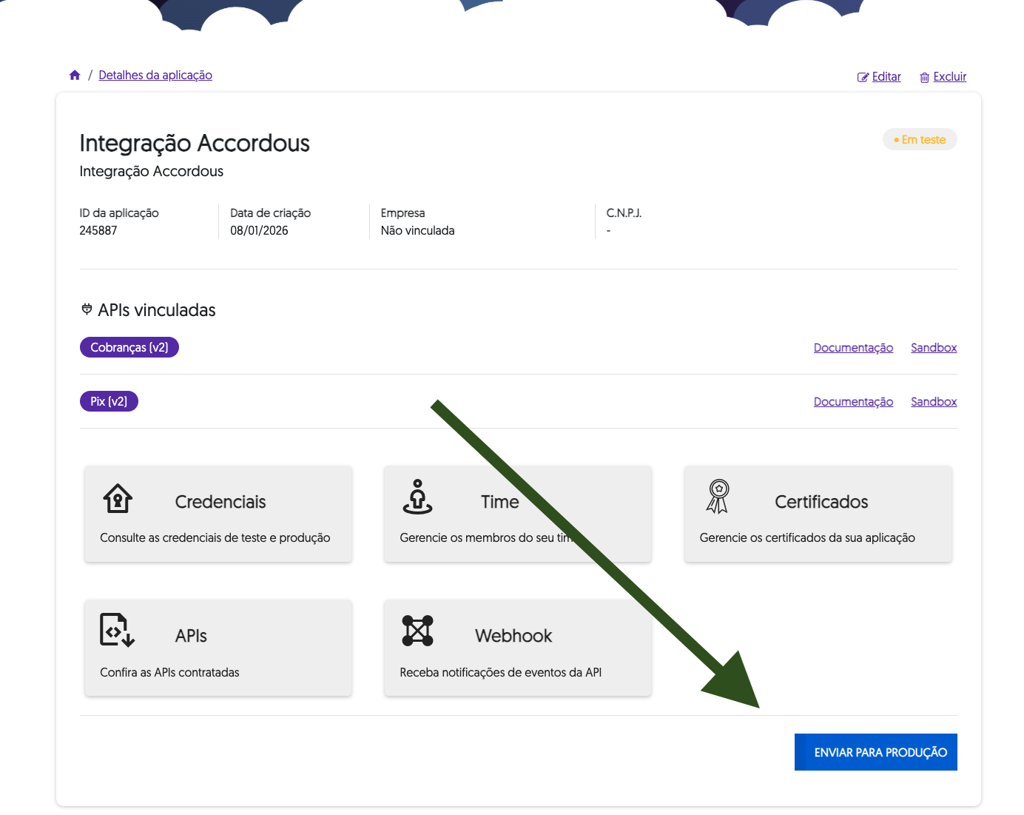This screenshot has height=815, width=1024.
Task: Click 'Confira as APIs contratadas' text
Action: 169,672
